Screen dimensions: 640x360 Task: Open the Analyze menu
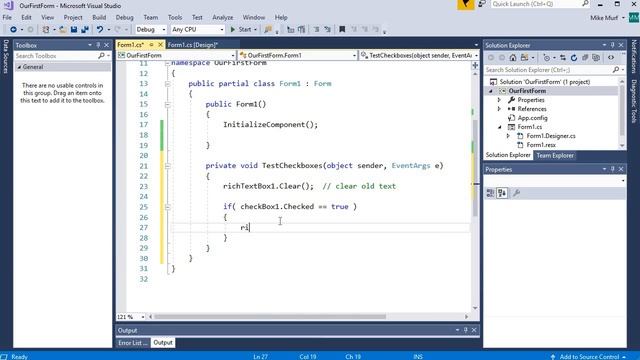click(x=222, y=17)
